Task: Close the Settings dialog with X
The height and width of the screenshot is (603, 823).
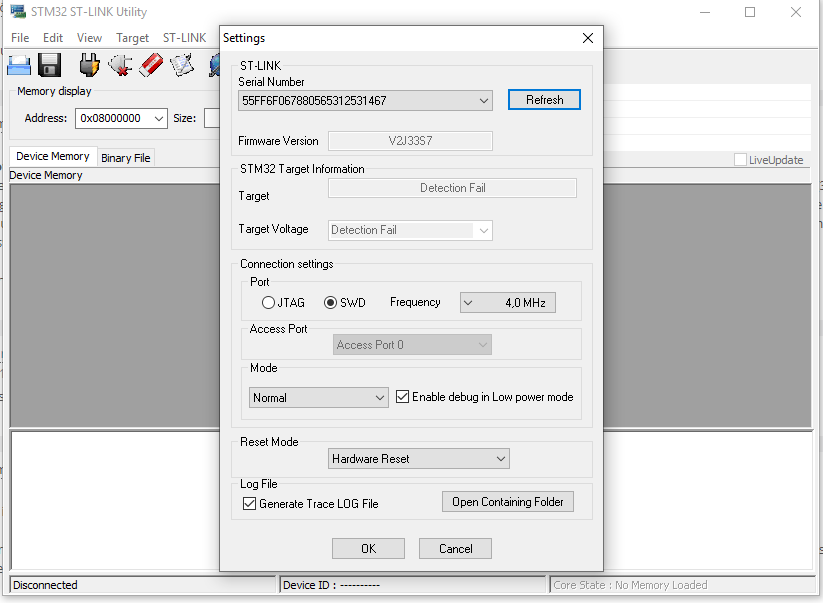Action: click(x=588, y=38)
